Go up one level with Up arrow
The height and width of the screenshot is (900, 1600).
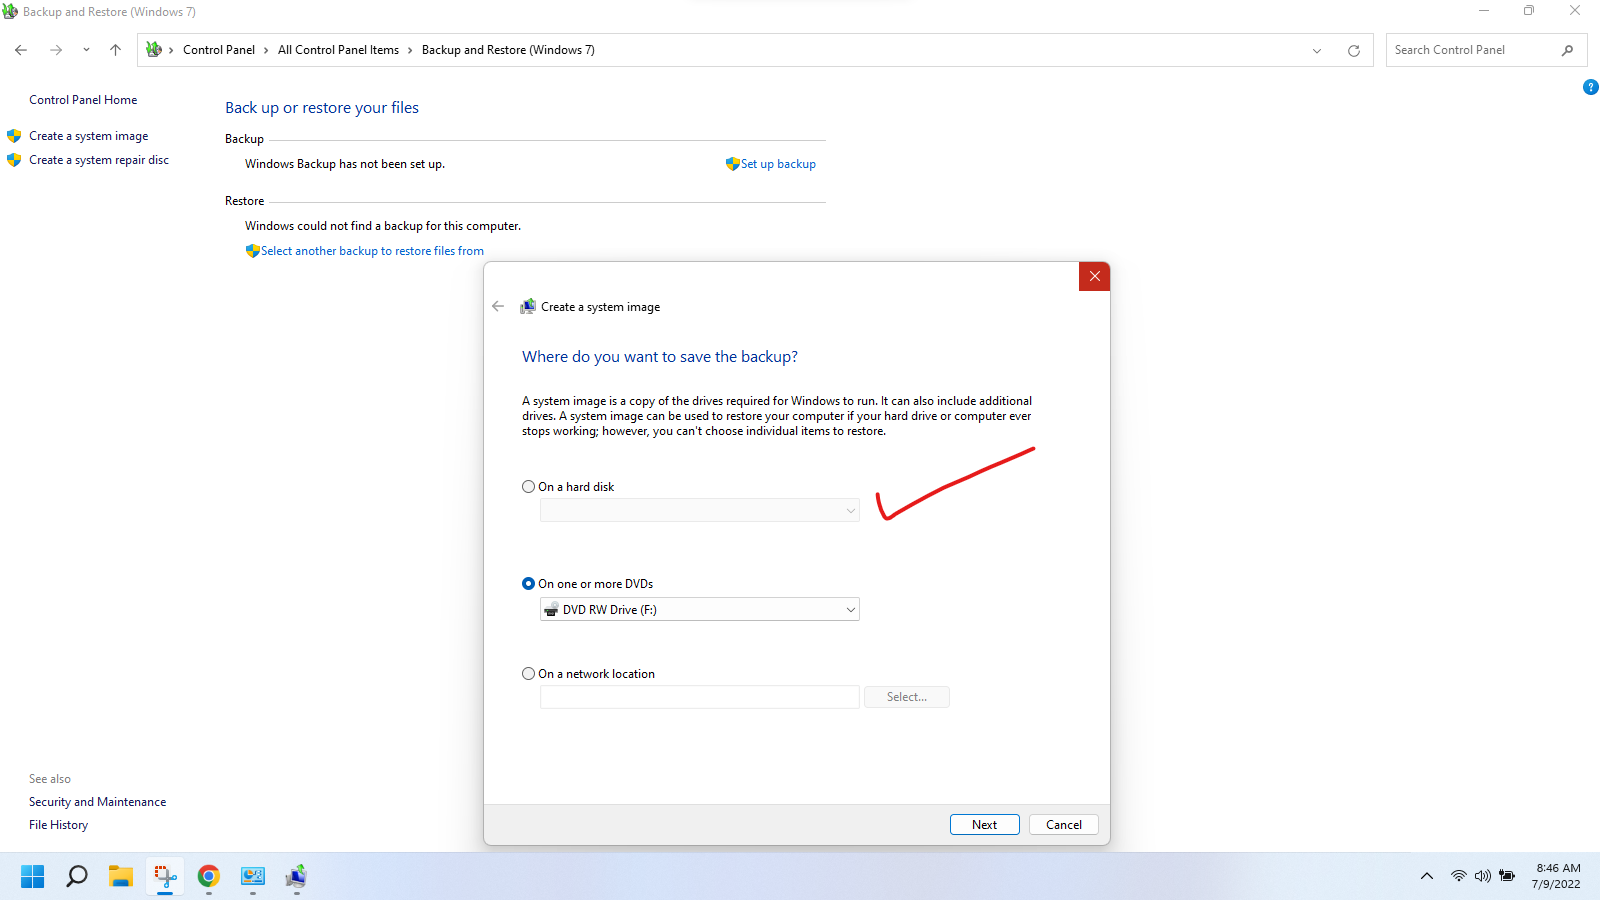[115, 50]
